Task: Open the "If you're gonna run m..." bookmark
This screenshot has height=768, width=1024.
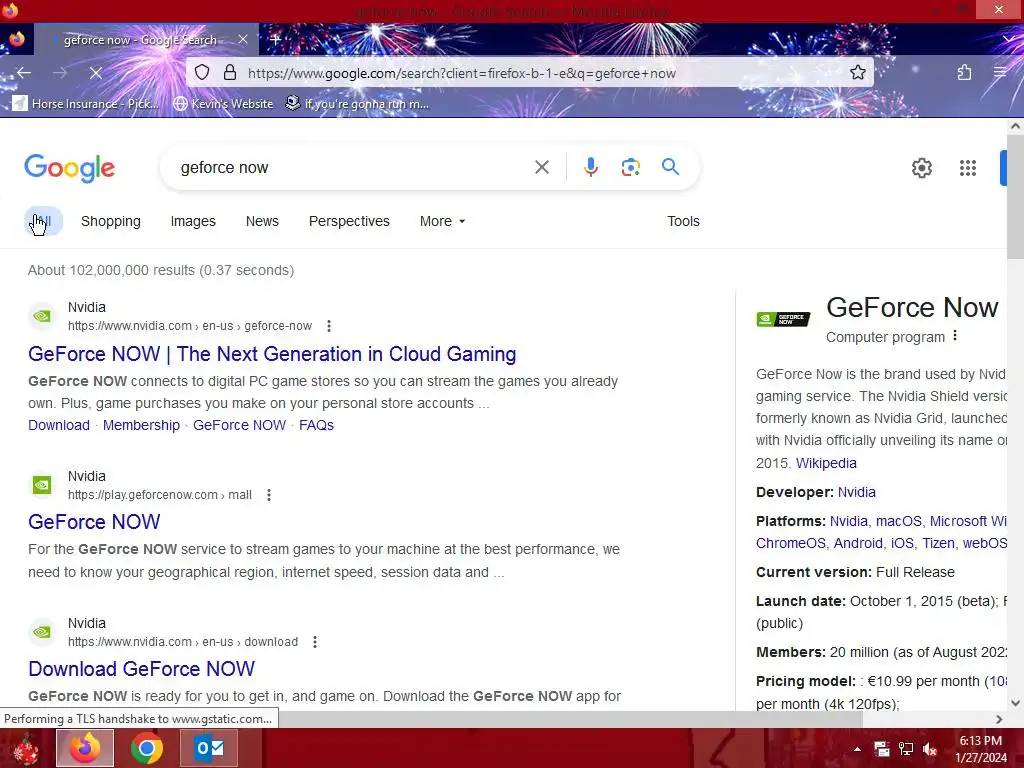Action: tap(357, 103)
